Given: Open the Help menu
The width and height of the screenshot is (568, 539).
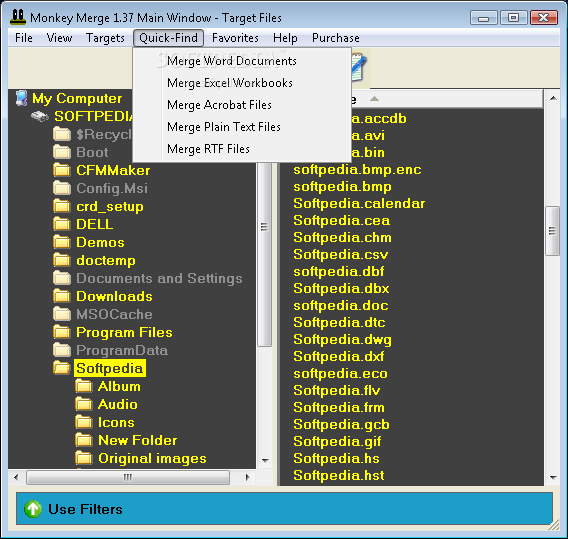Looking at the screenshot, I should pyautogui.click(x=285, y=38).
